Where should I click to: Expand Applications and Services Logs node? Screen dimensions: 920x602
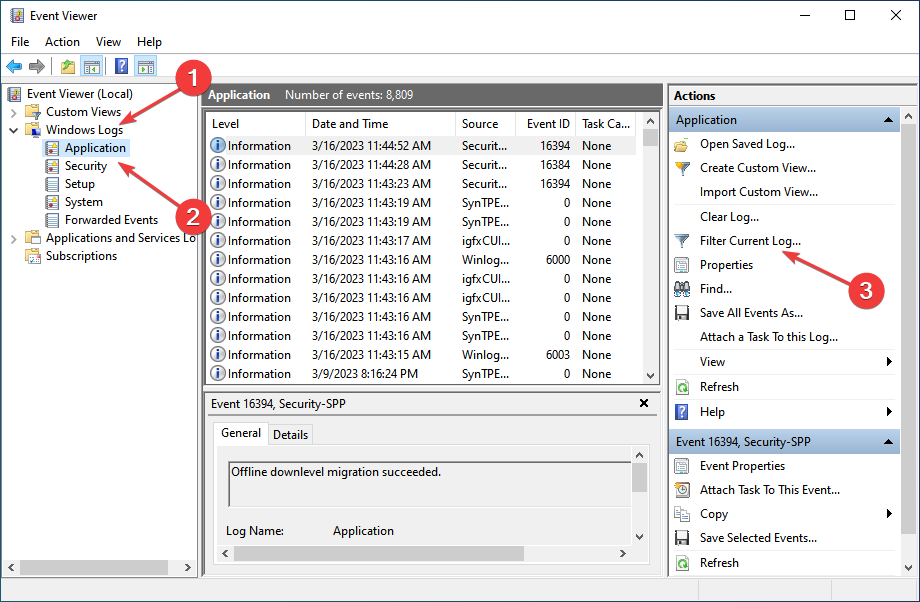click(13, 238)
